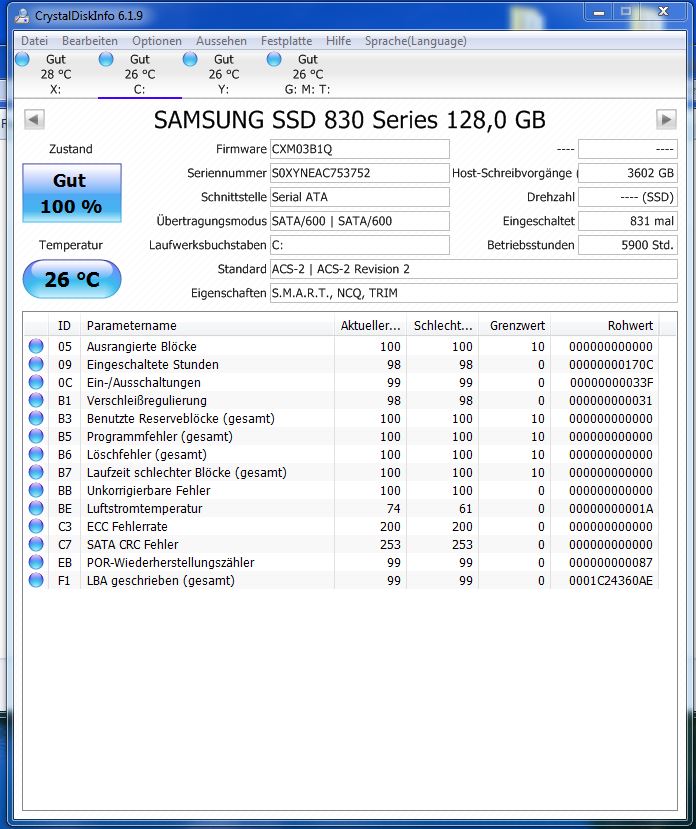Image resolution: width=696 pixels, height=829 pixels.
Task: Click status orb for Ein-/Ausschaltungen
Action: pyautogui.click(x=36, y=382)
